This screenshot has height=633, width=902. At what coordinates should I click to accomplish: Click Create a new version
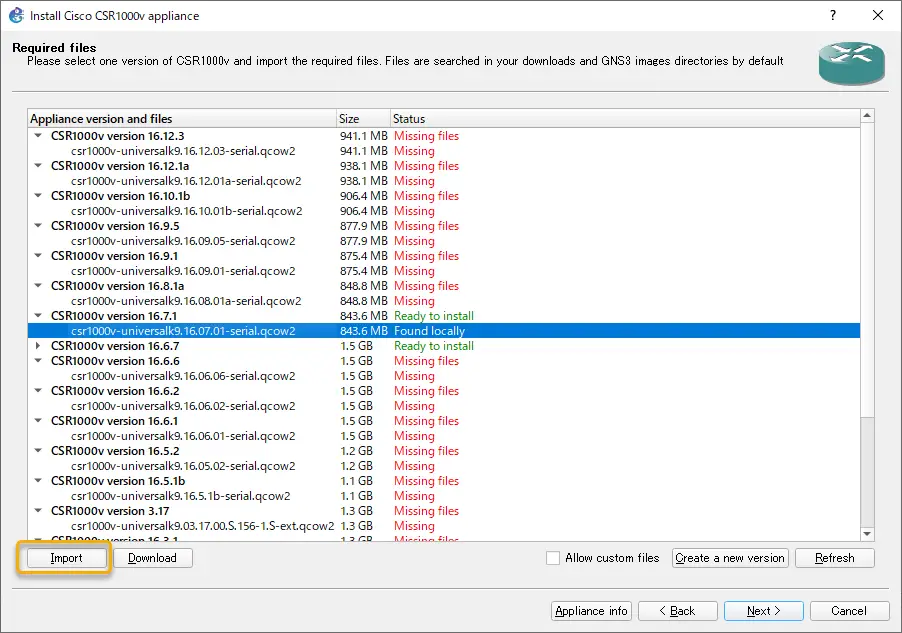tap(729, 558)
